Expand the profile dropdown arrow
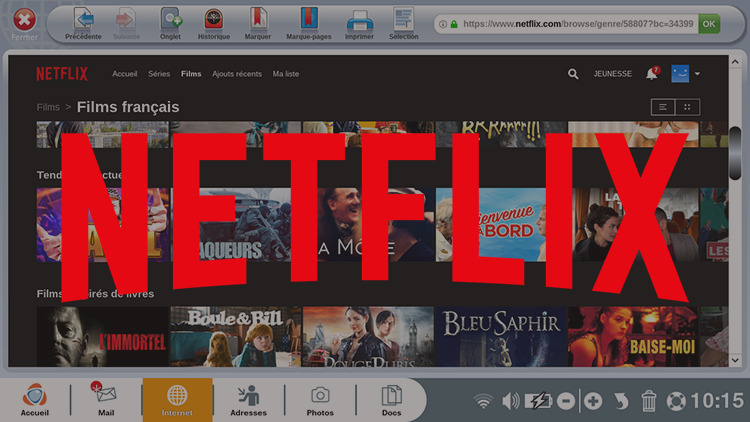The height and width of the screenshot is (422, 750). pos(697,74)
